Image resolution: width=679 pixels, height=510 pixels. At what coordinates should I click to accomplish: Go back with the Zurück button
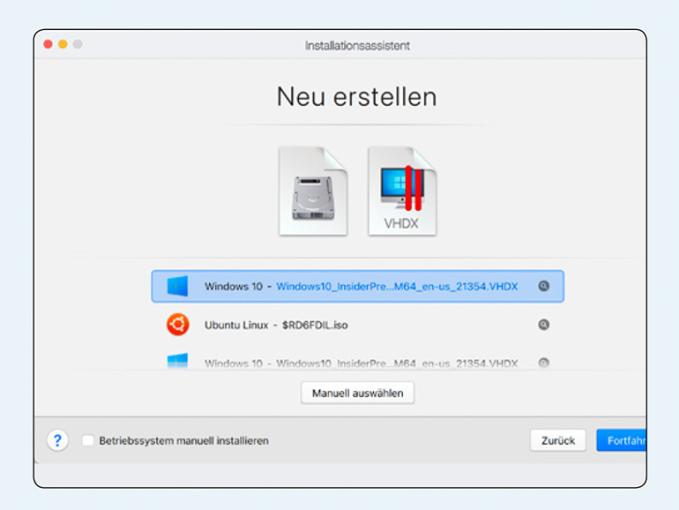pyautogui.click(x=558, y=440)
